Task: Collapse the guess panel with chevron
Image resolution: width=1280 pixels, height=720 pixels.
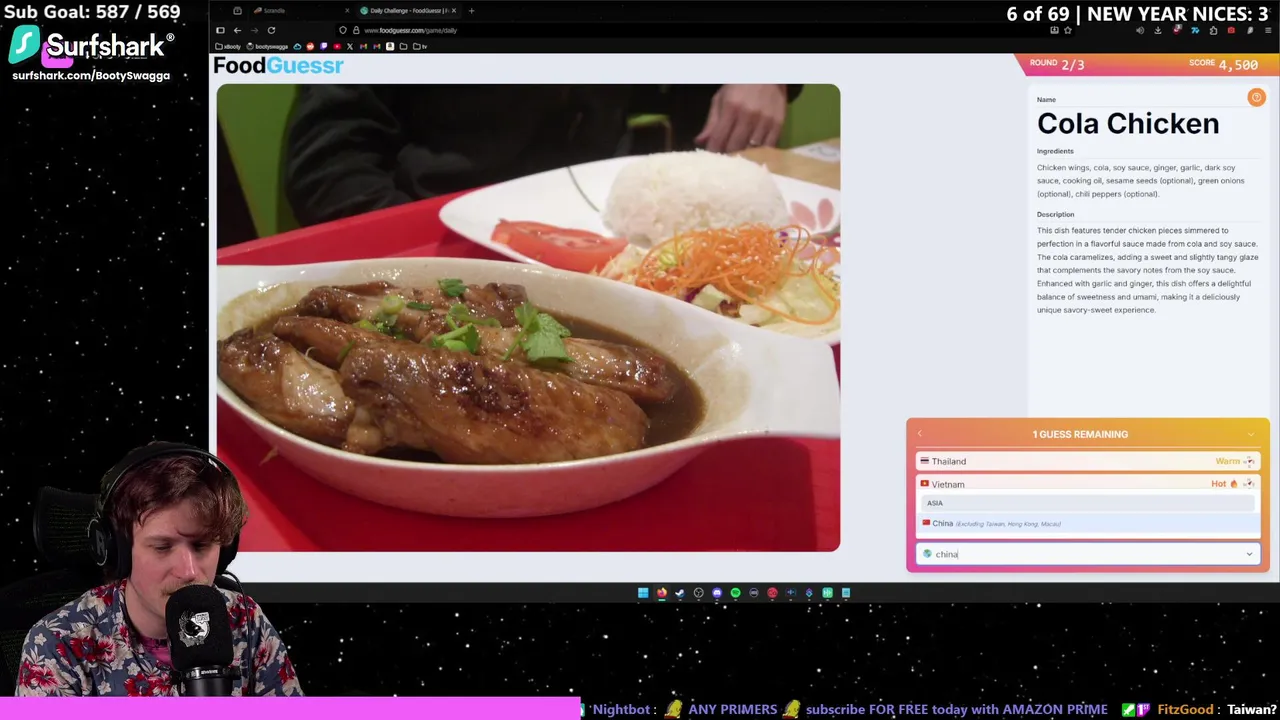Action: (x=1251, y=434)
